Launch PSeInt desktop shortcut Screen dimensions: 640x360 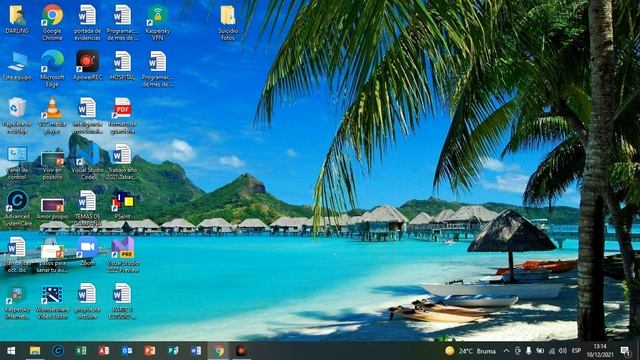[122, 205]
